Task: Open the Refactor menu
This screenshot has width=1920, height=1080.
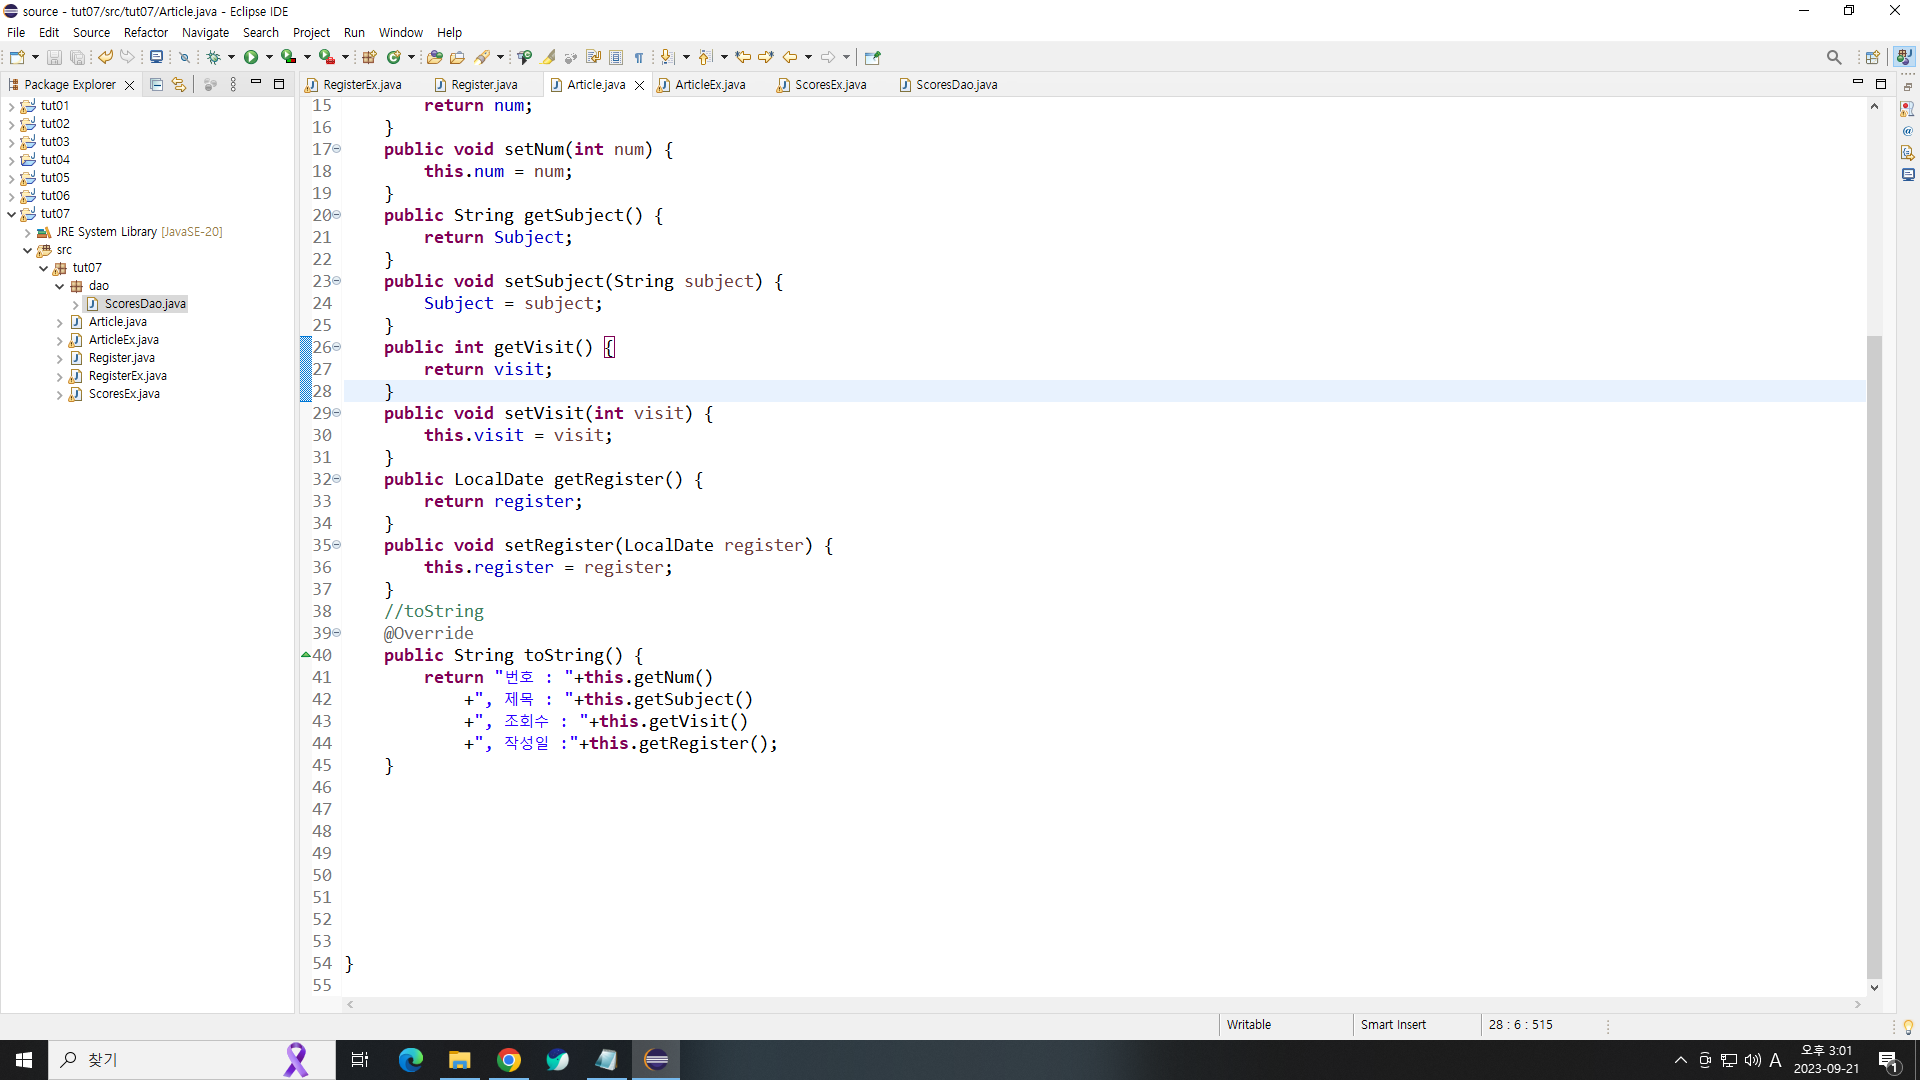Action: [x=146, y=32]
